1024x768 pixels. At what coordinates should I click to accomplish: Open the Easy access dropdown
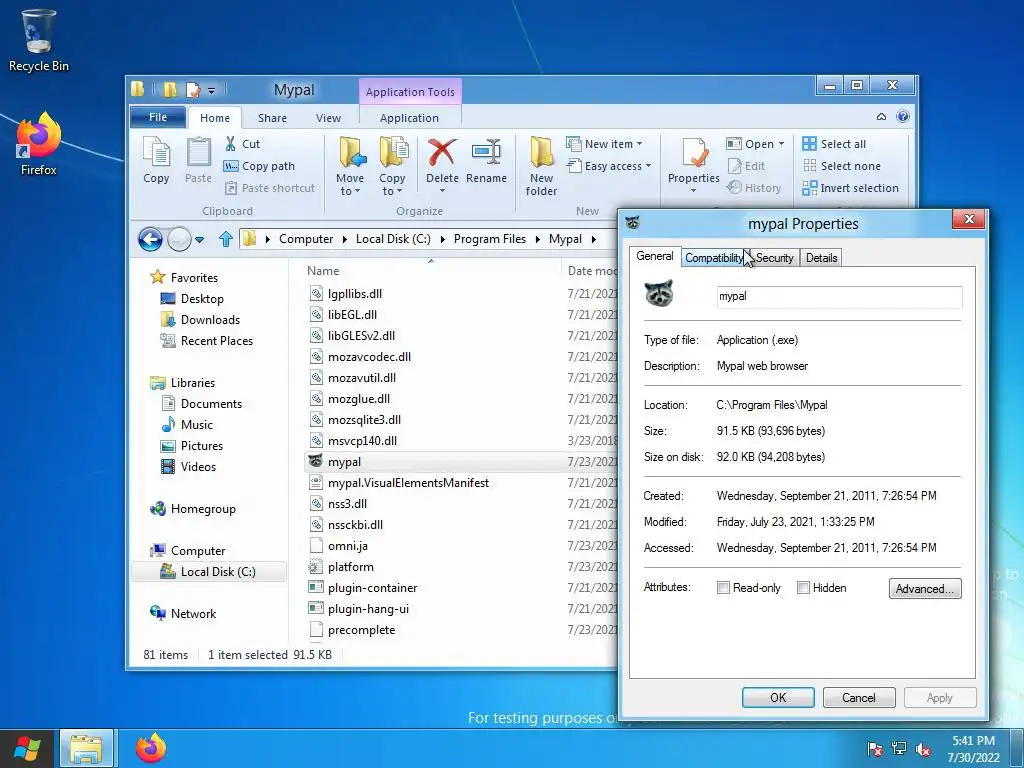tap(609, 166)
